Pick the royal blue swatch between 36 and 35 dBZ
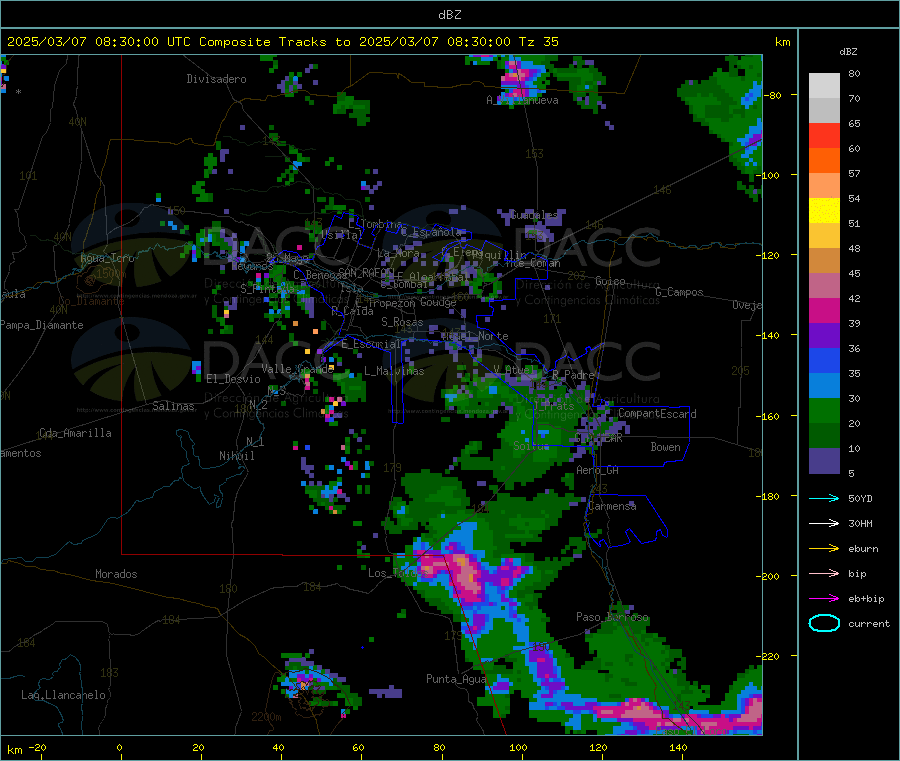The width and height of the screenshot is (900, 761). 824,360
